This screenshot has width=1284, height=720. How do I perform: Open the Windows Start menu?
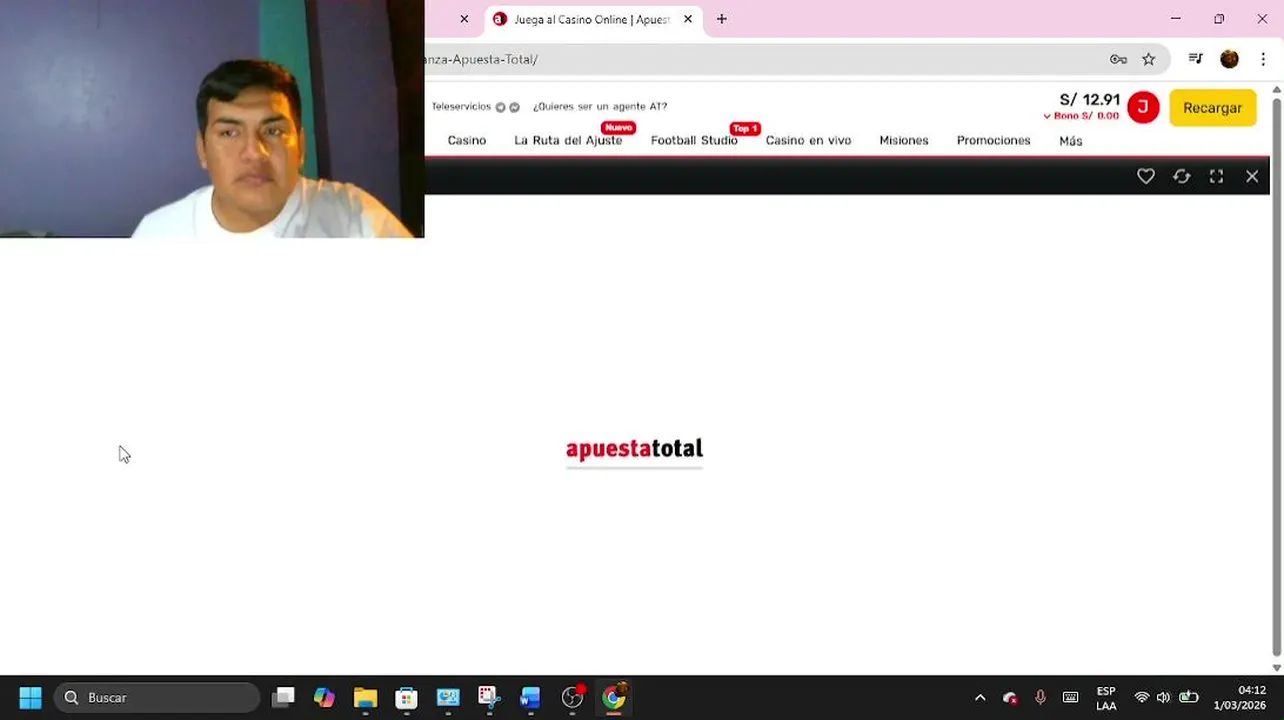click(30, 697)
